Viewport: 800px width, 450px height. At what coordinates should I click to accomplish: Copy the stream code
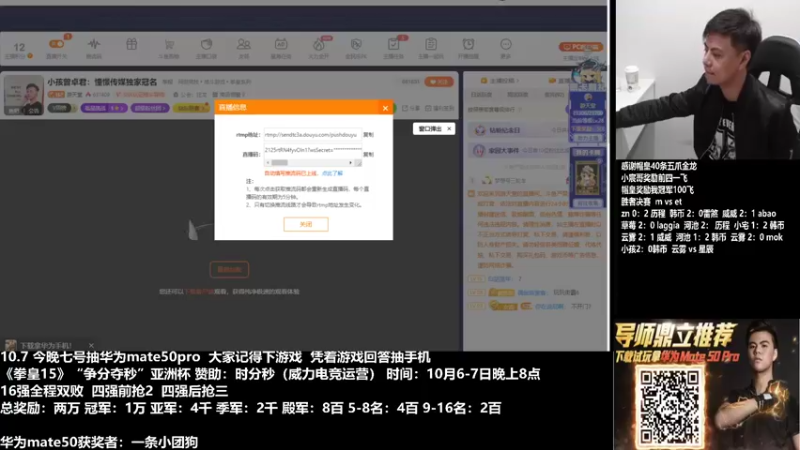tap(368, 154)
